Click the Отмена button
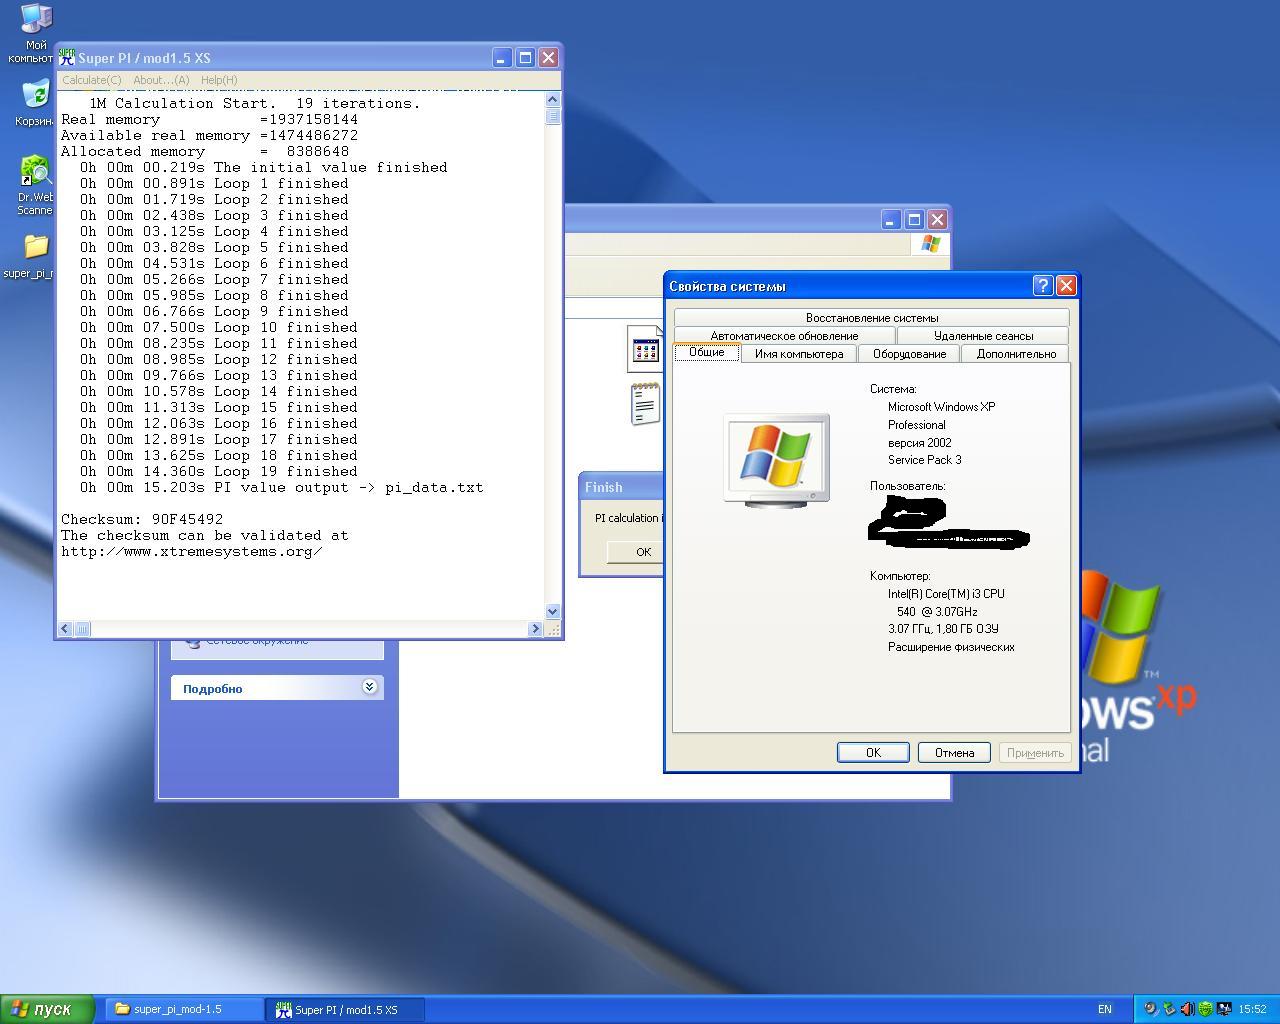1280x1024 pixels. click(x=954, y=753)
